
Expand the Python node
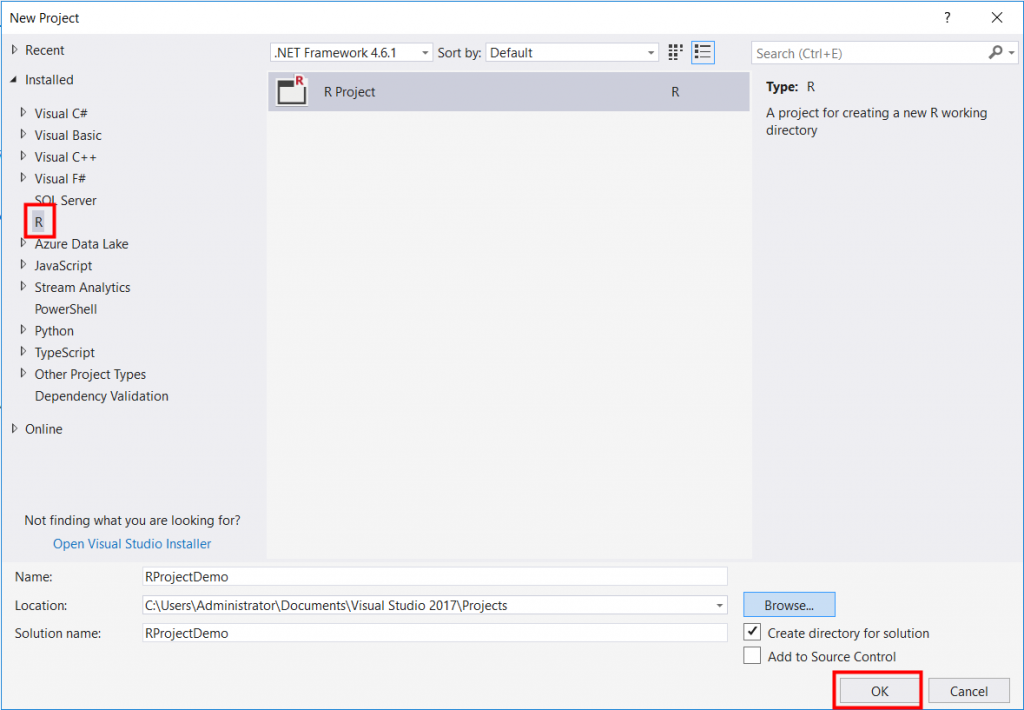pos(24,330)
